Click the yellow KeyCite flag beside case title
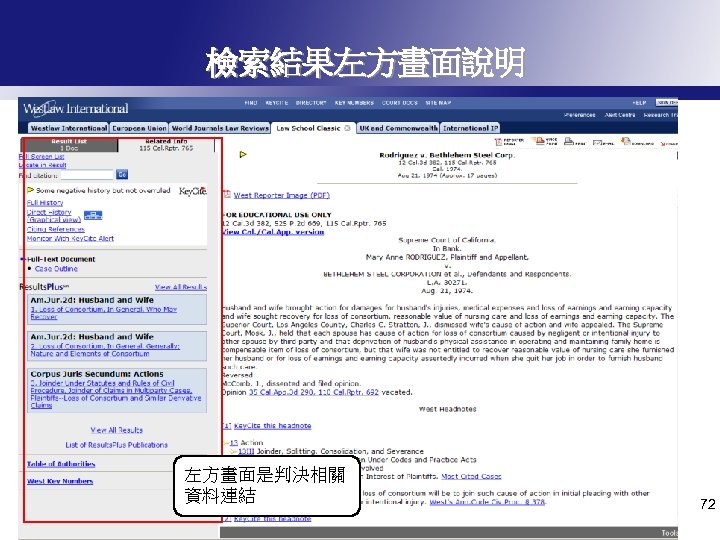720x540 pixels. click(x=243, y=154)
